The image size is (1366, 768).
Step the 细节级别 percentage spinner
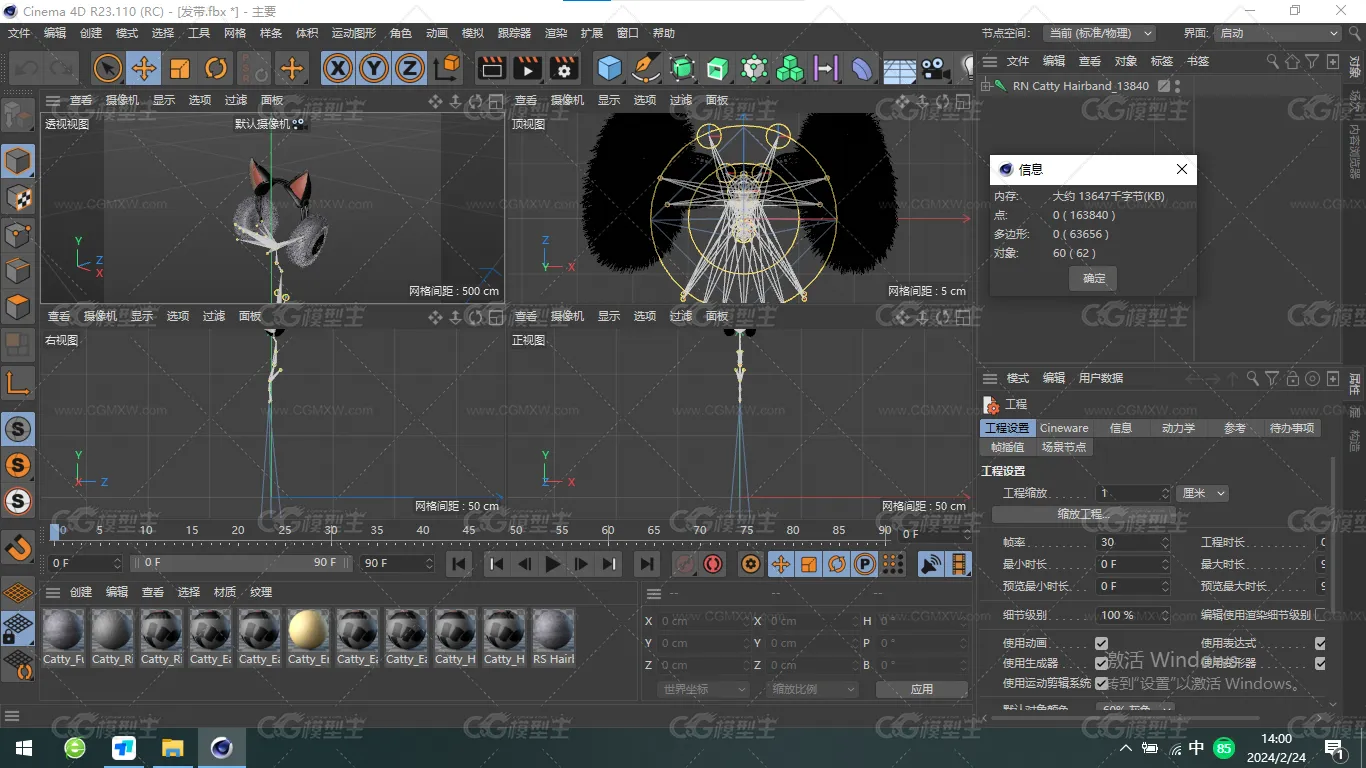point(1165,614)
